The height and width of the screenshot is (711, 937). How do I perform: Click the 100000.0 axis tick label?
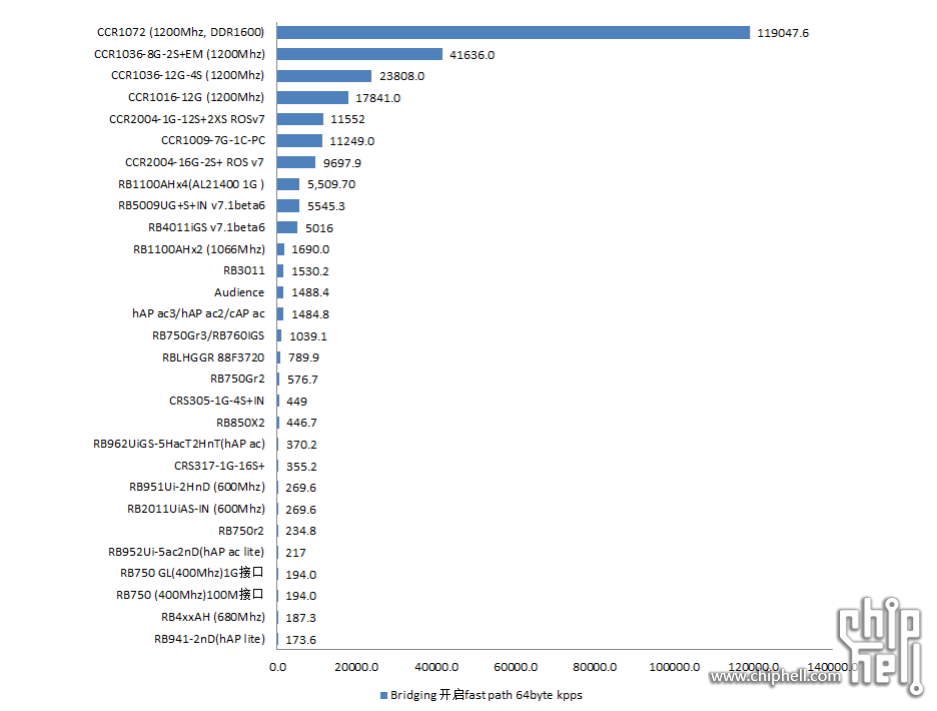[x=675, y=667]
